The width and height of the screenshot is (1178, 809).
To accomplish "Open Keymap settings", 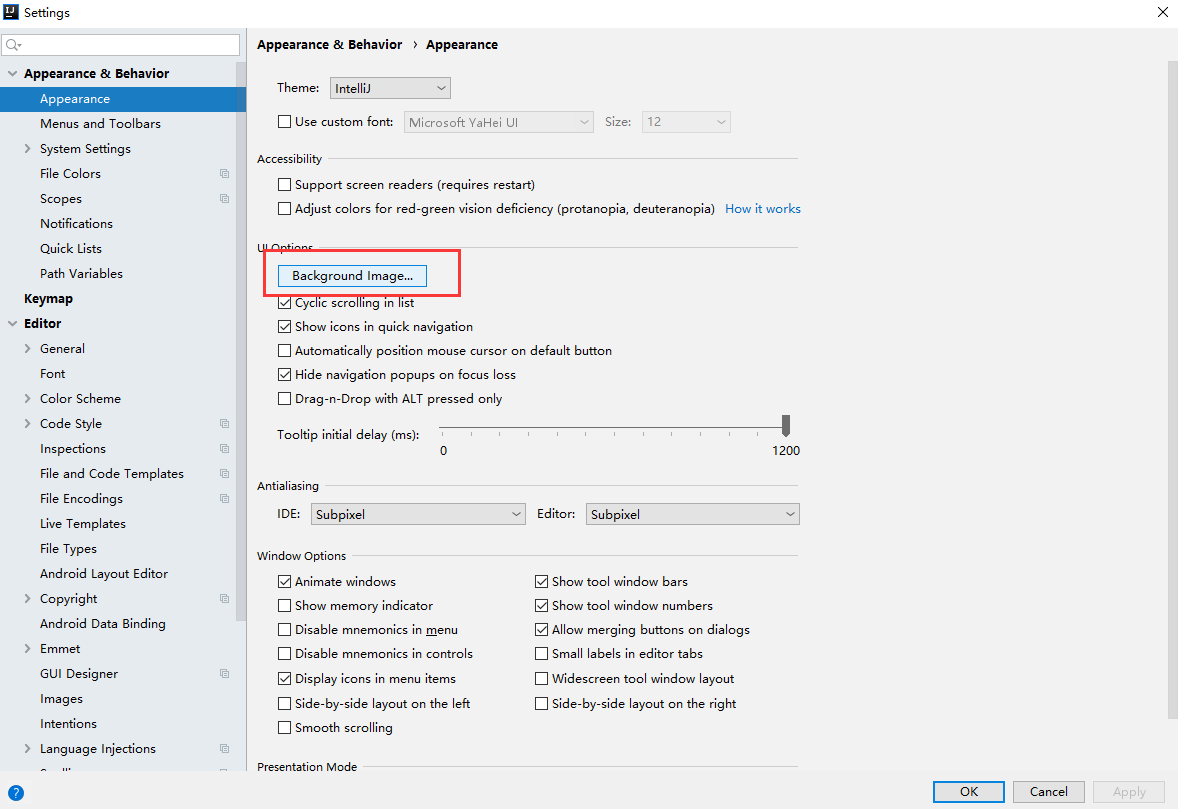I will [48, 298].
